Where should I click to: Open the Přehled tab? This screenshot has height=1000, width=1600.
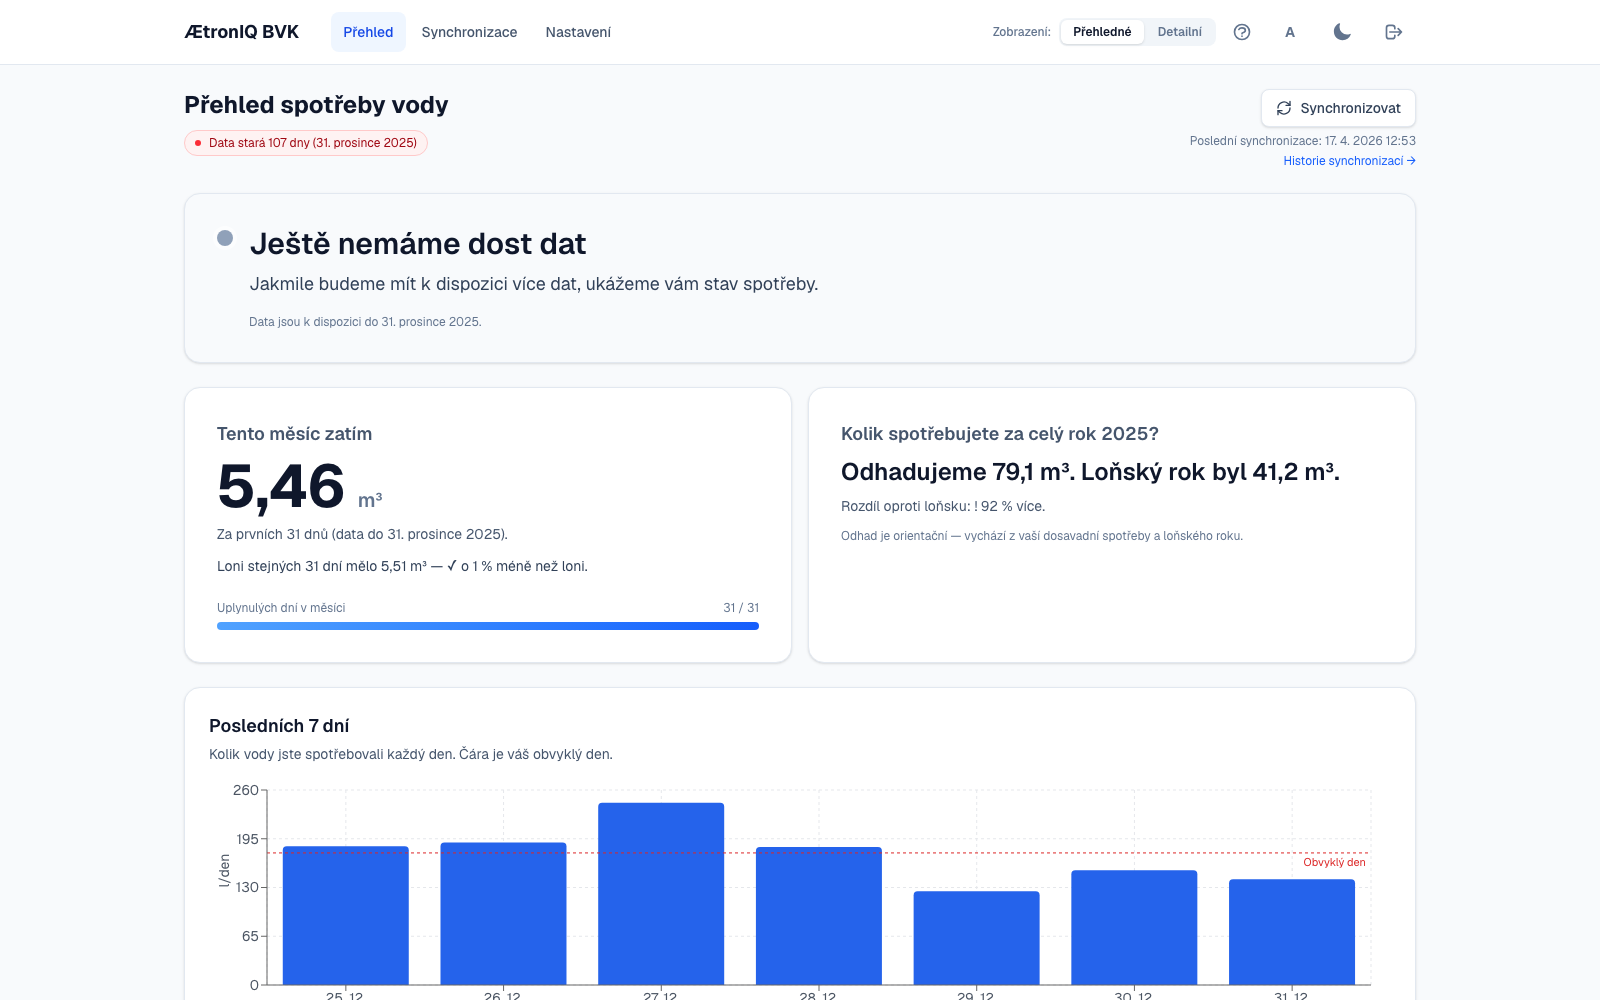(368, 32)
